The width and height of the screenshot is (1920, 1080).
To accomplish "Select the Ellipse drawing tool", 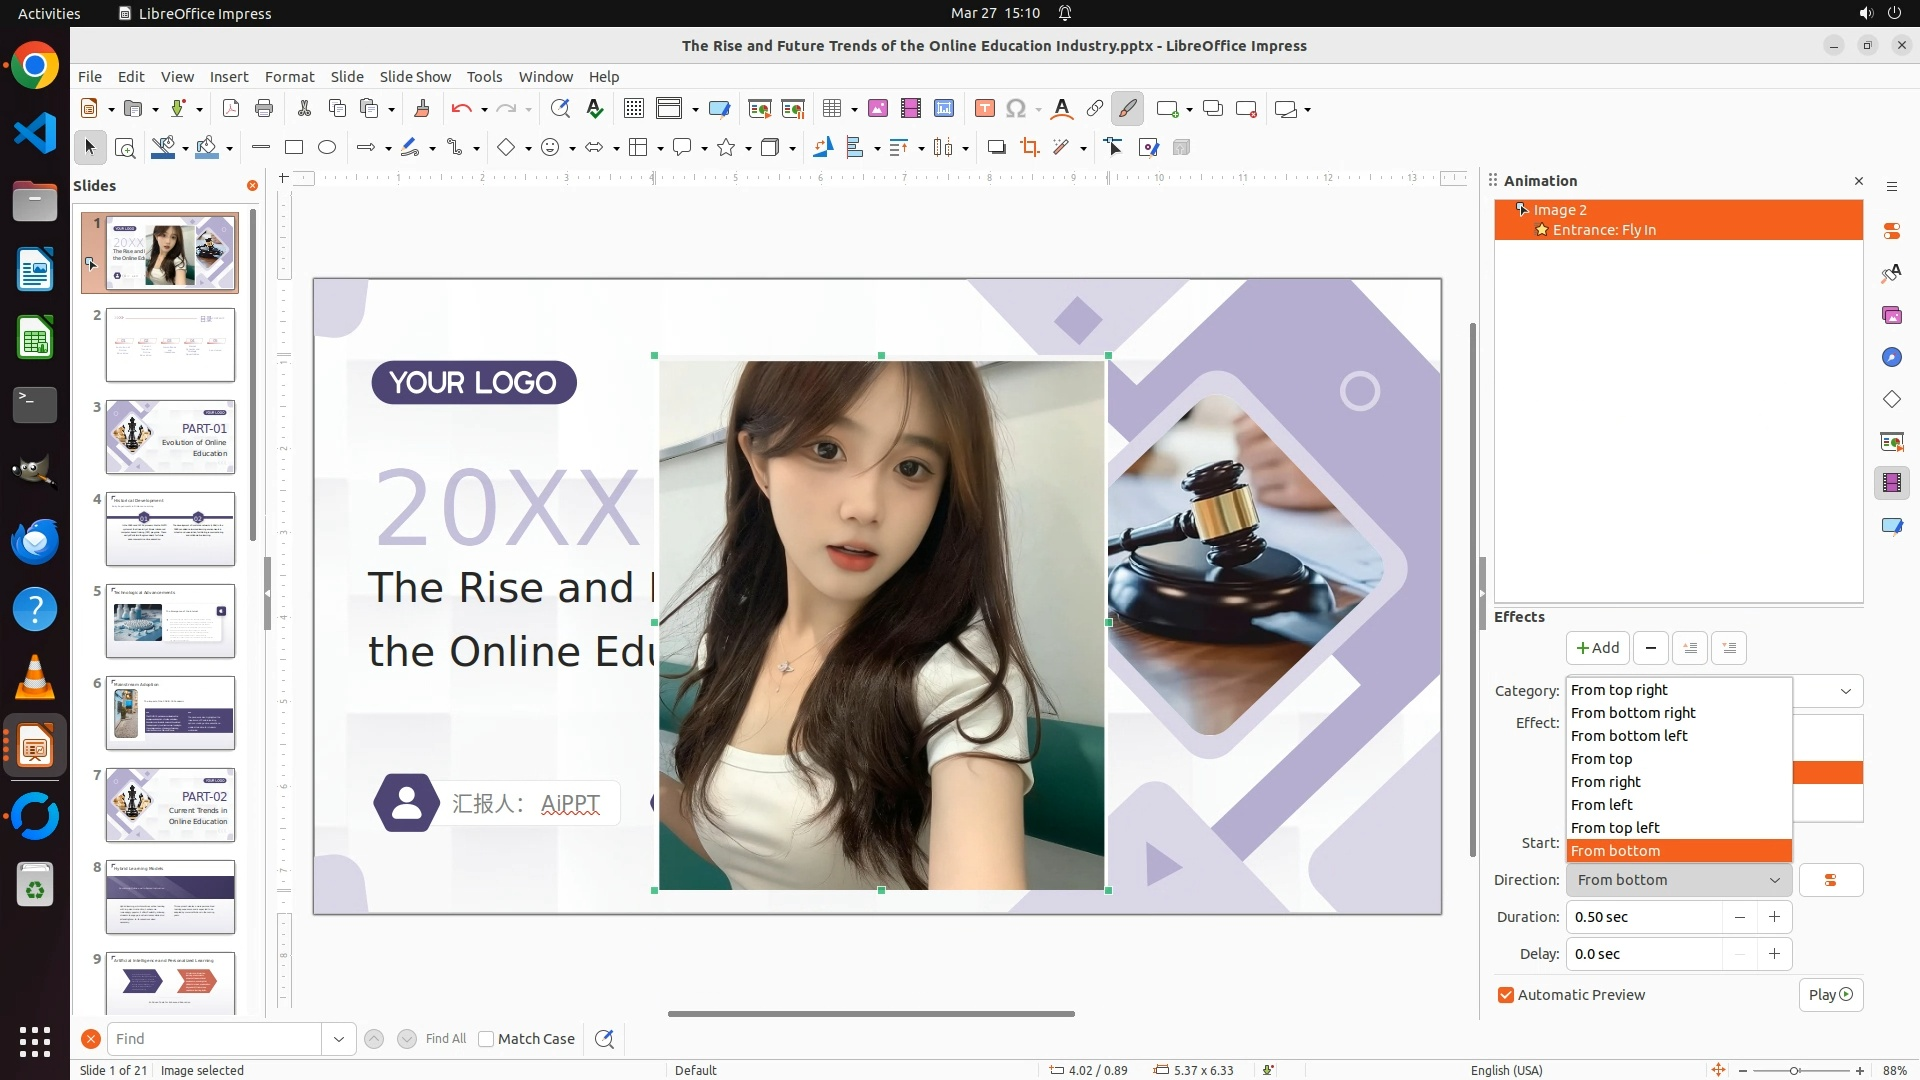I will point(327,148).
